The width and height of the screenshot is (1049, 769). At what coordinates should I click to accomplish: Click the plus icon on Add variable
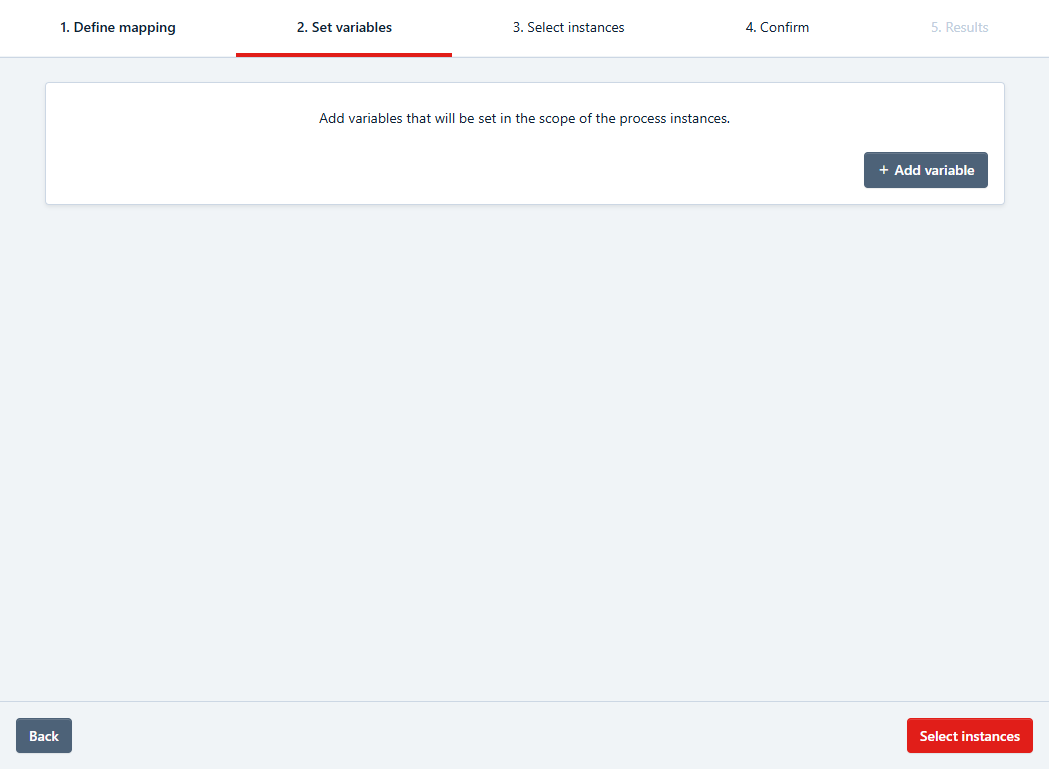click(x=883, y=170)
